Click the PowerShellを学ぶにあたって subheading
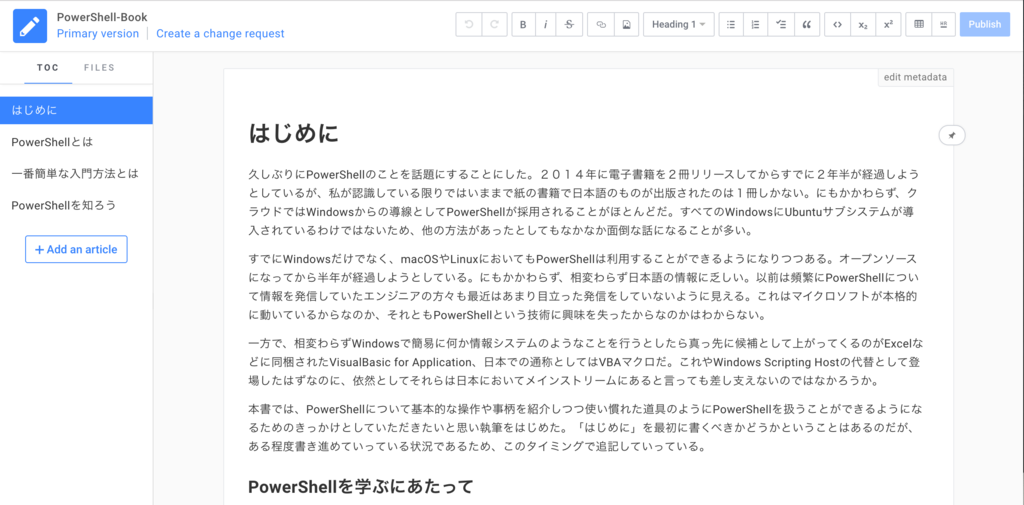Image resolution: width=1024 pixels, height=505 pixels. [x=360, y=487]
